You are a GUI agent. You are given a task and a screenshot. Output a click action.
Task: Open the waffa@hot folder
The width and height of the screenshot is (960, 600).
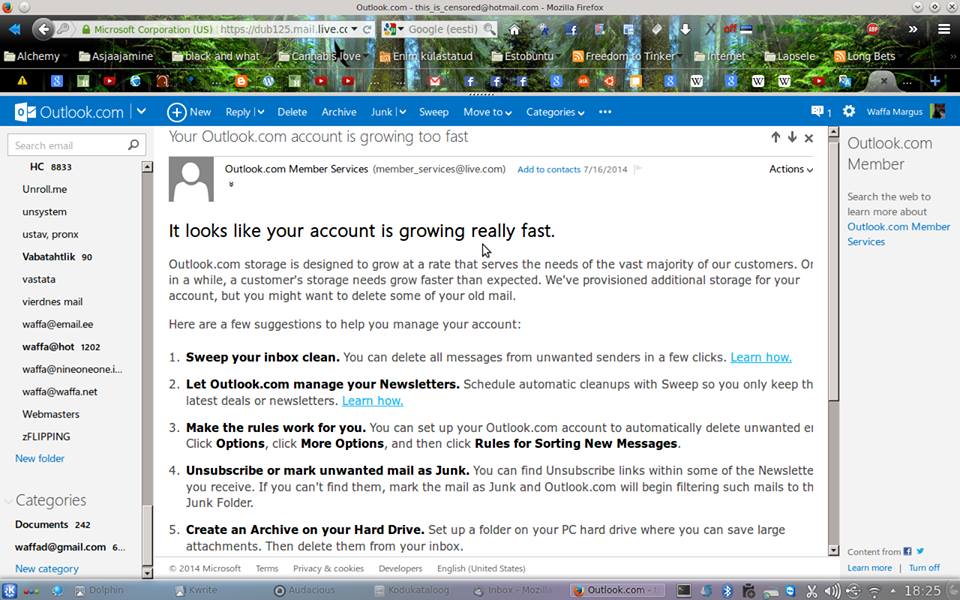coord(61,347)
